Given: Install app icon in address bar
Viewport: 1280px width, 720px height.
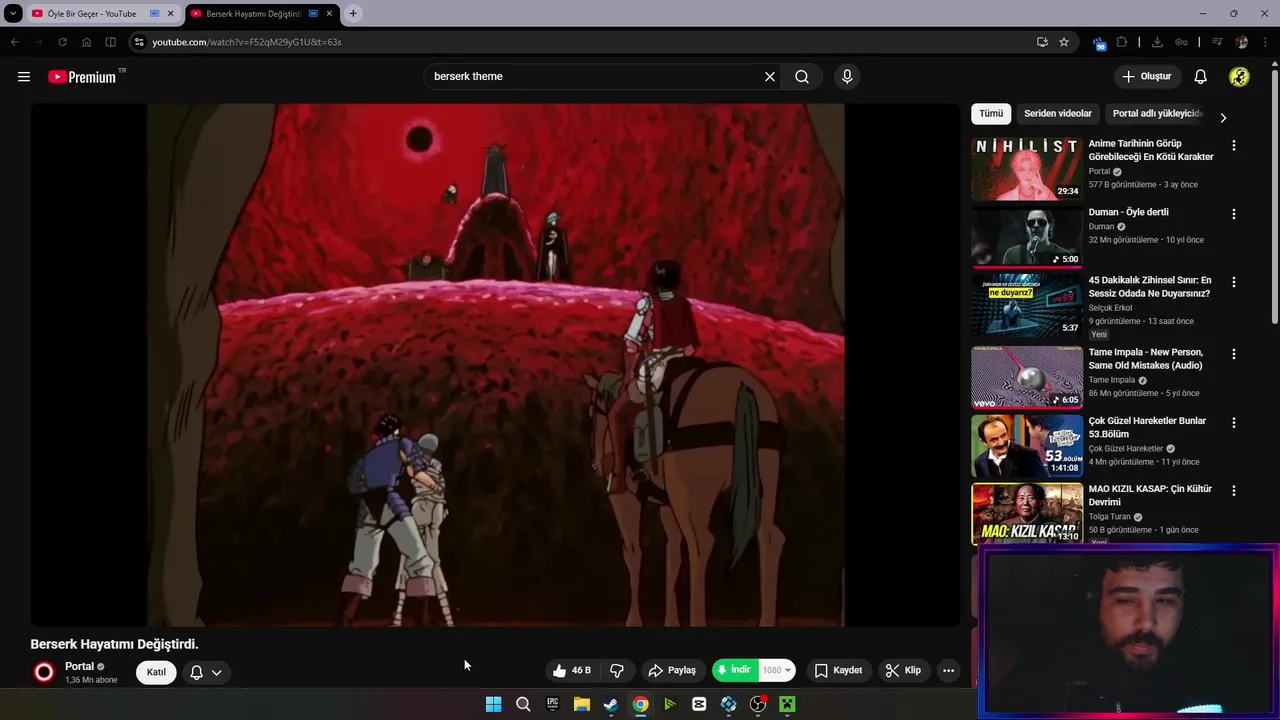Looking at the screenshot, I should (x=1042, y=42).
